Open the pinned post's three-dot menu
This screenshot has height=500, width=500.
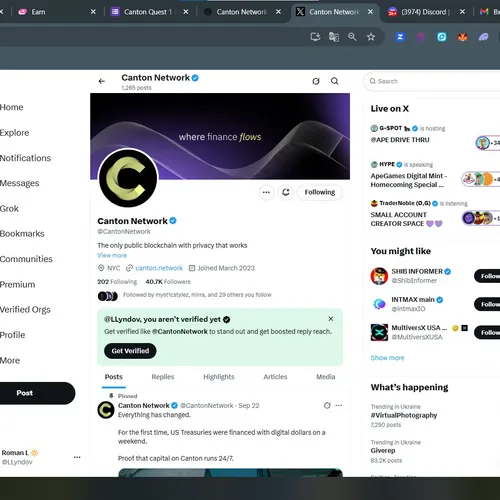pos(339,405)
